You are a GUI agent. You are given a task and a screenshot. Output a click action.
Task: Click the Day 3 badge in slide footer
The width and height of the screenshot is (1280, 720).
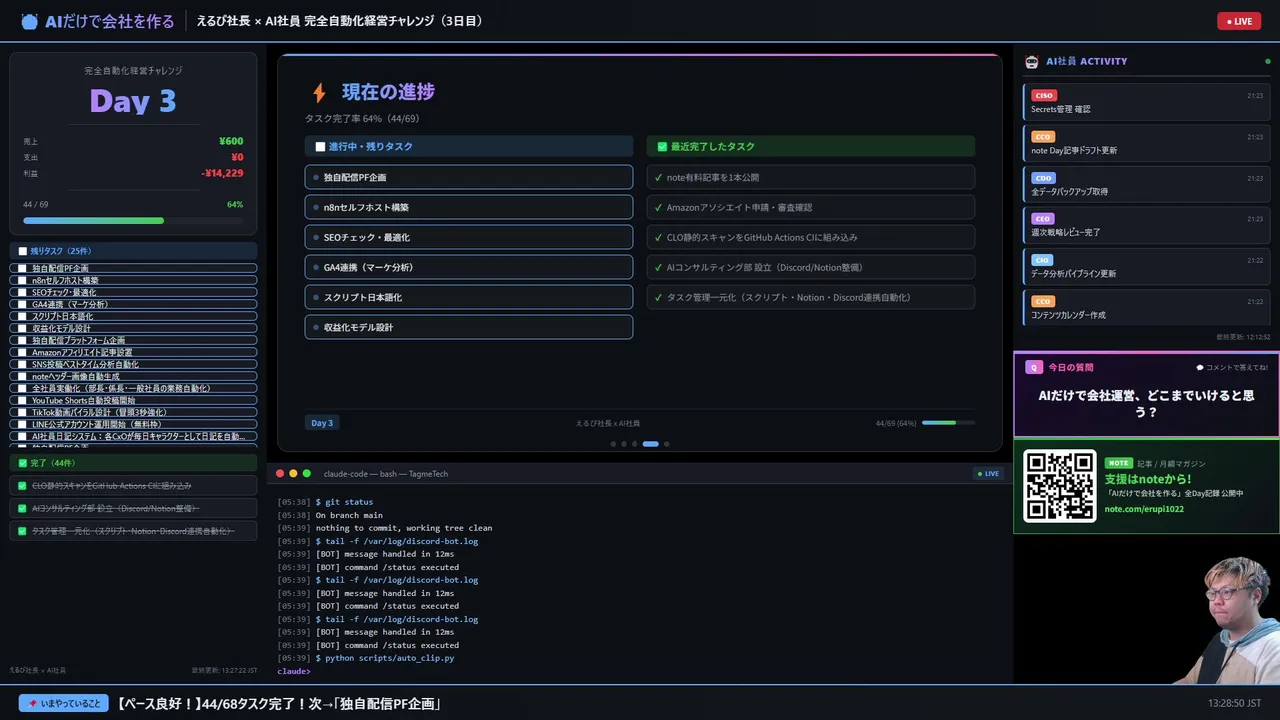[322, 423]
